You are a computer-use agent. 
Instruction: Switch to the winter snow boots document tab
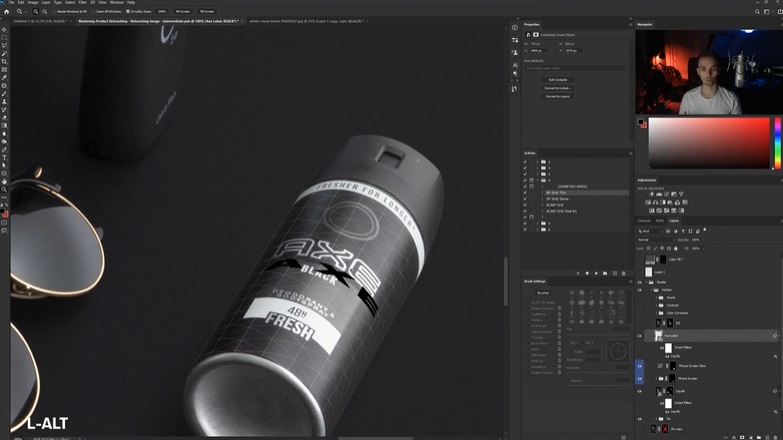pos(306,21)
